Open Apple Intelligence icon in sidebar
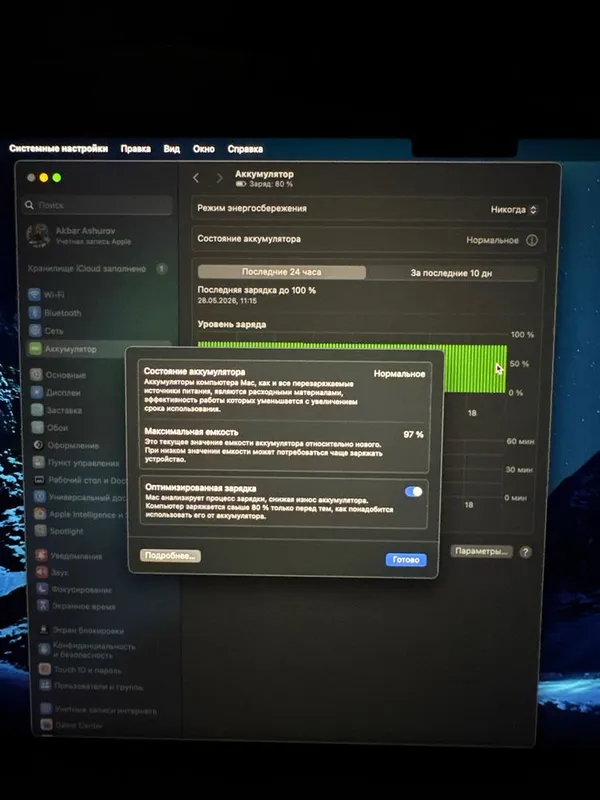The image size is (600, 800). point(40,514)
